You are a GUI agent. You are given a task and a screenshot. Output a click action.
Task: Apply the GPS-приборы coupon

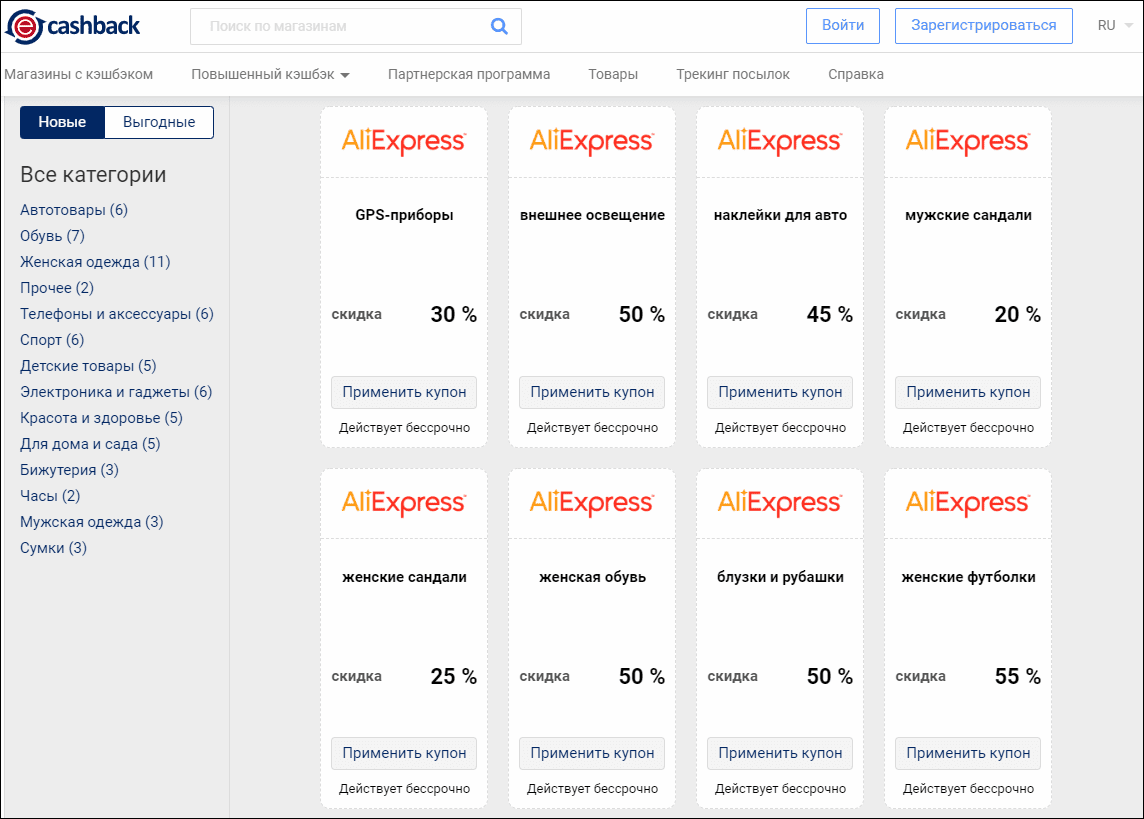[x=404, y=392]
